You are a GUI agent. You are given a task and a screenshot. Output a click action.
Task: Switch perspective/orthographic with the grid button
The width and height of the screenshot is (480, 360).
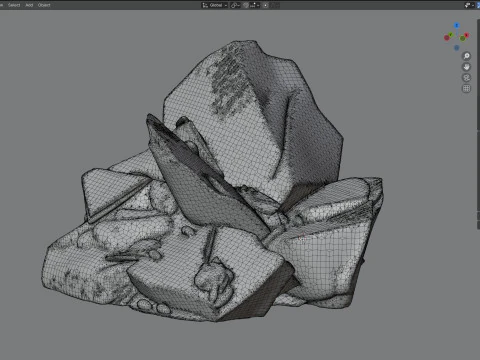coord(467,89)
